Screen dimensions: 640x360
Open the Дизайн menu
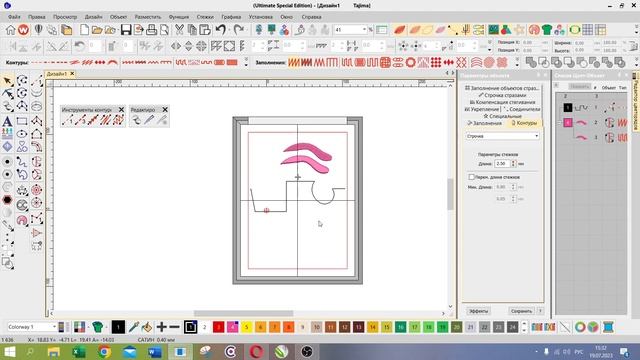(x=93, y=17)
